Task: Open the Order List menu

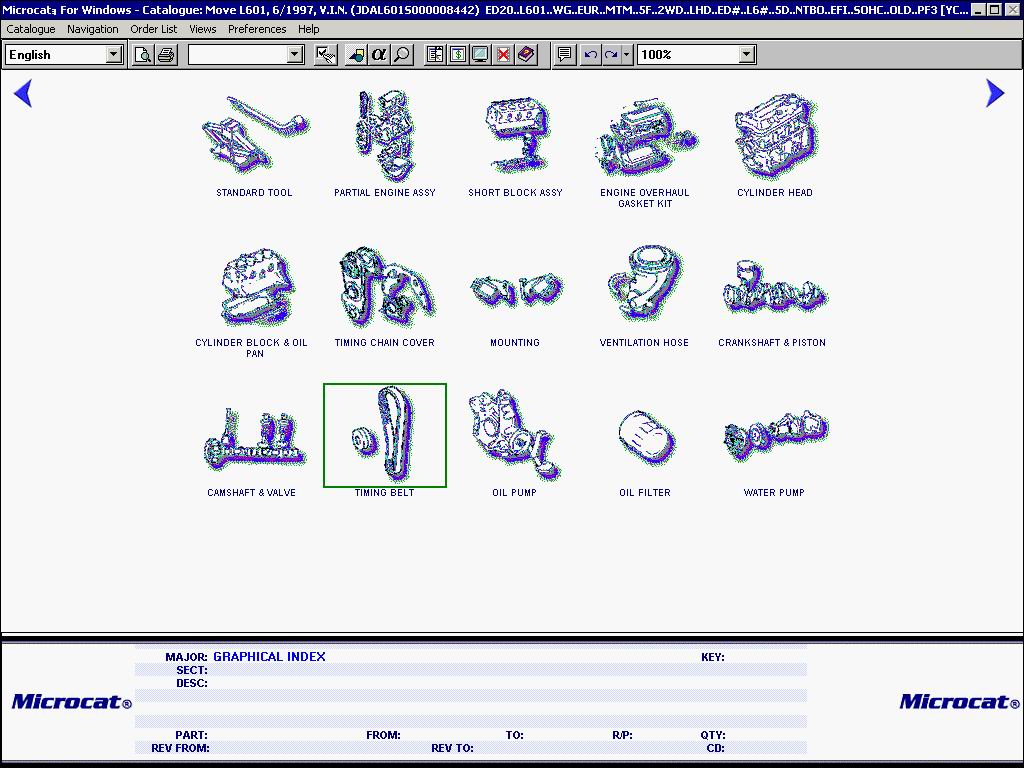Action: point(153,29)
